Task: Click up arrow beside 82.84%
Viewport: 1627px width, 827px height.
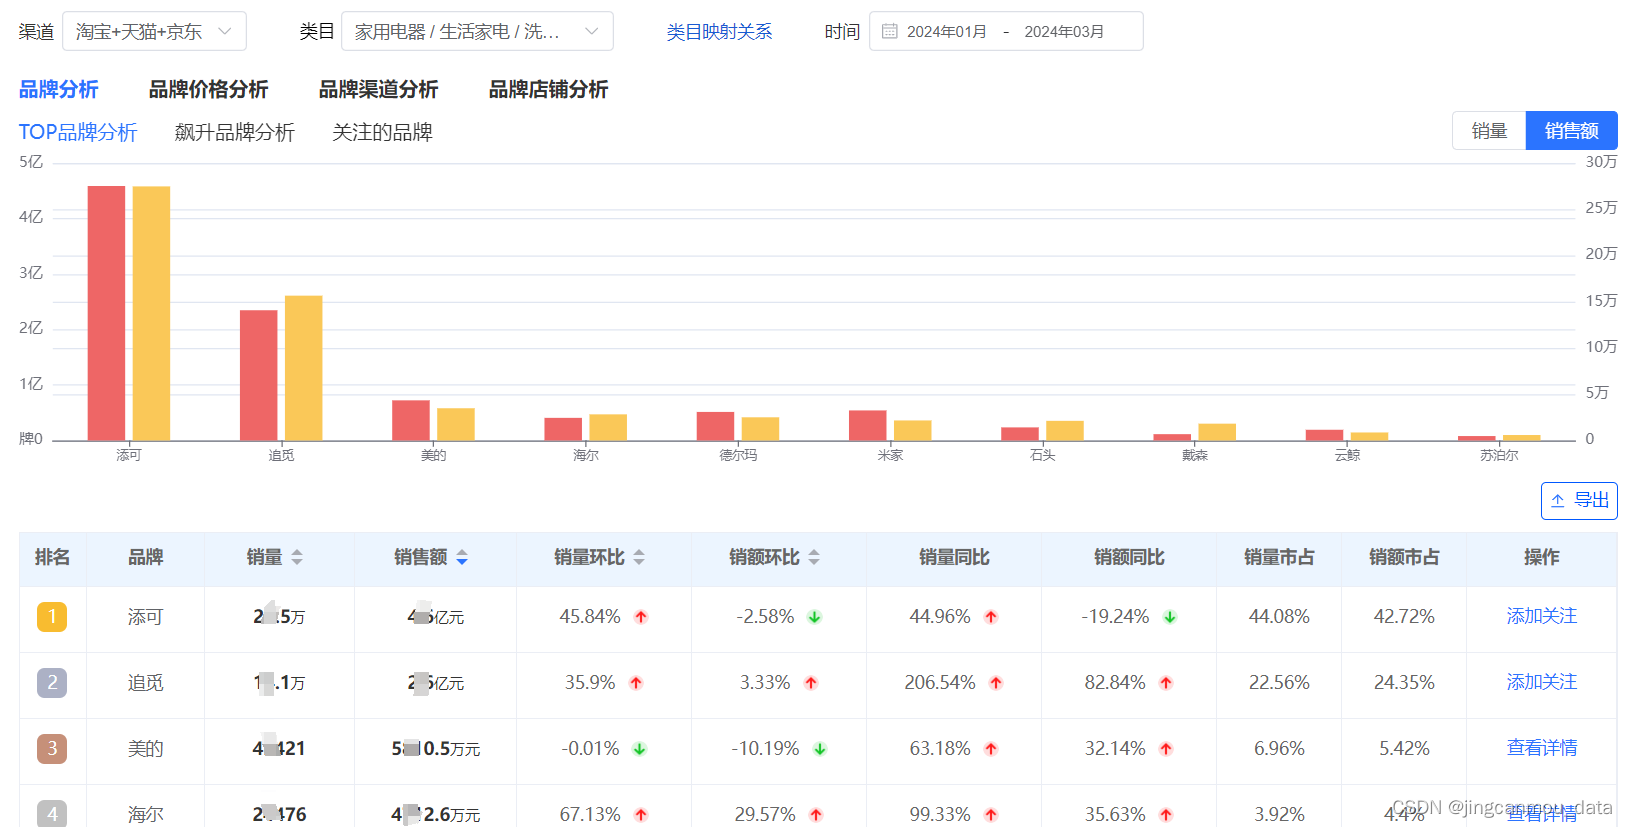Action: coord(1166,683)
